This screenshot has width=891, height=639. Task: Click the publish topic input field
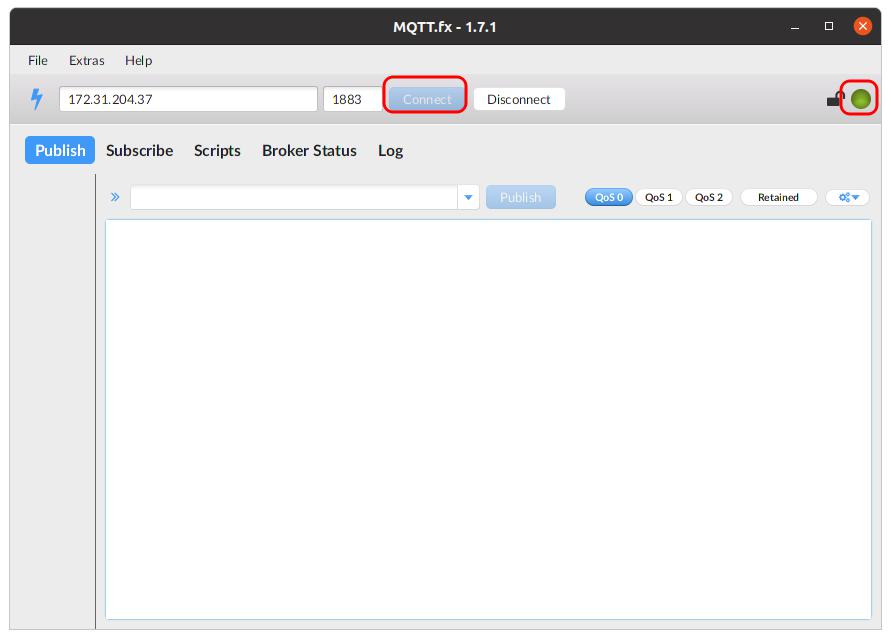pos(294,197)
